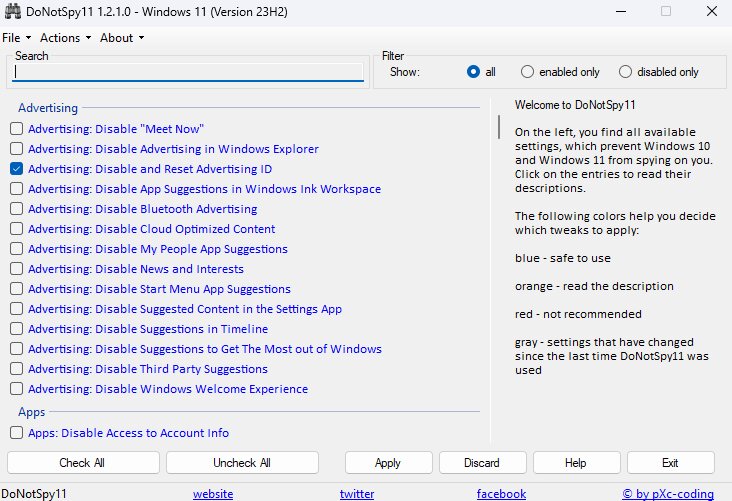Open the twitter link

click(357, 494)
